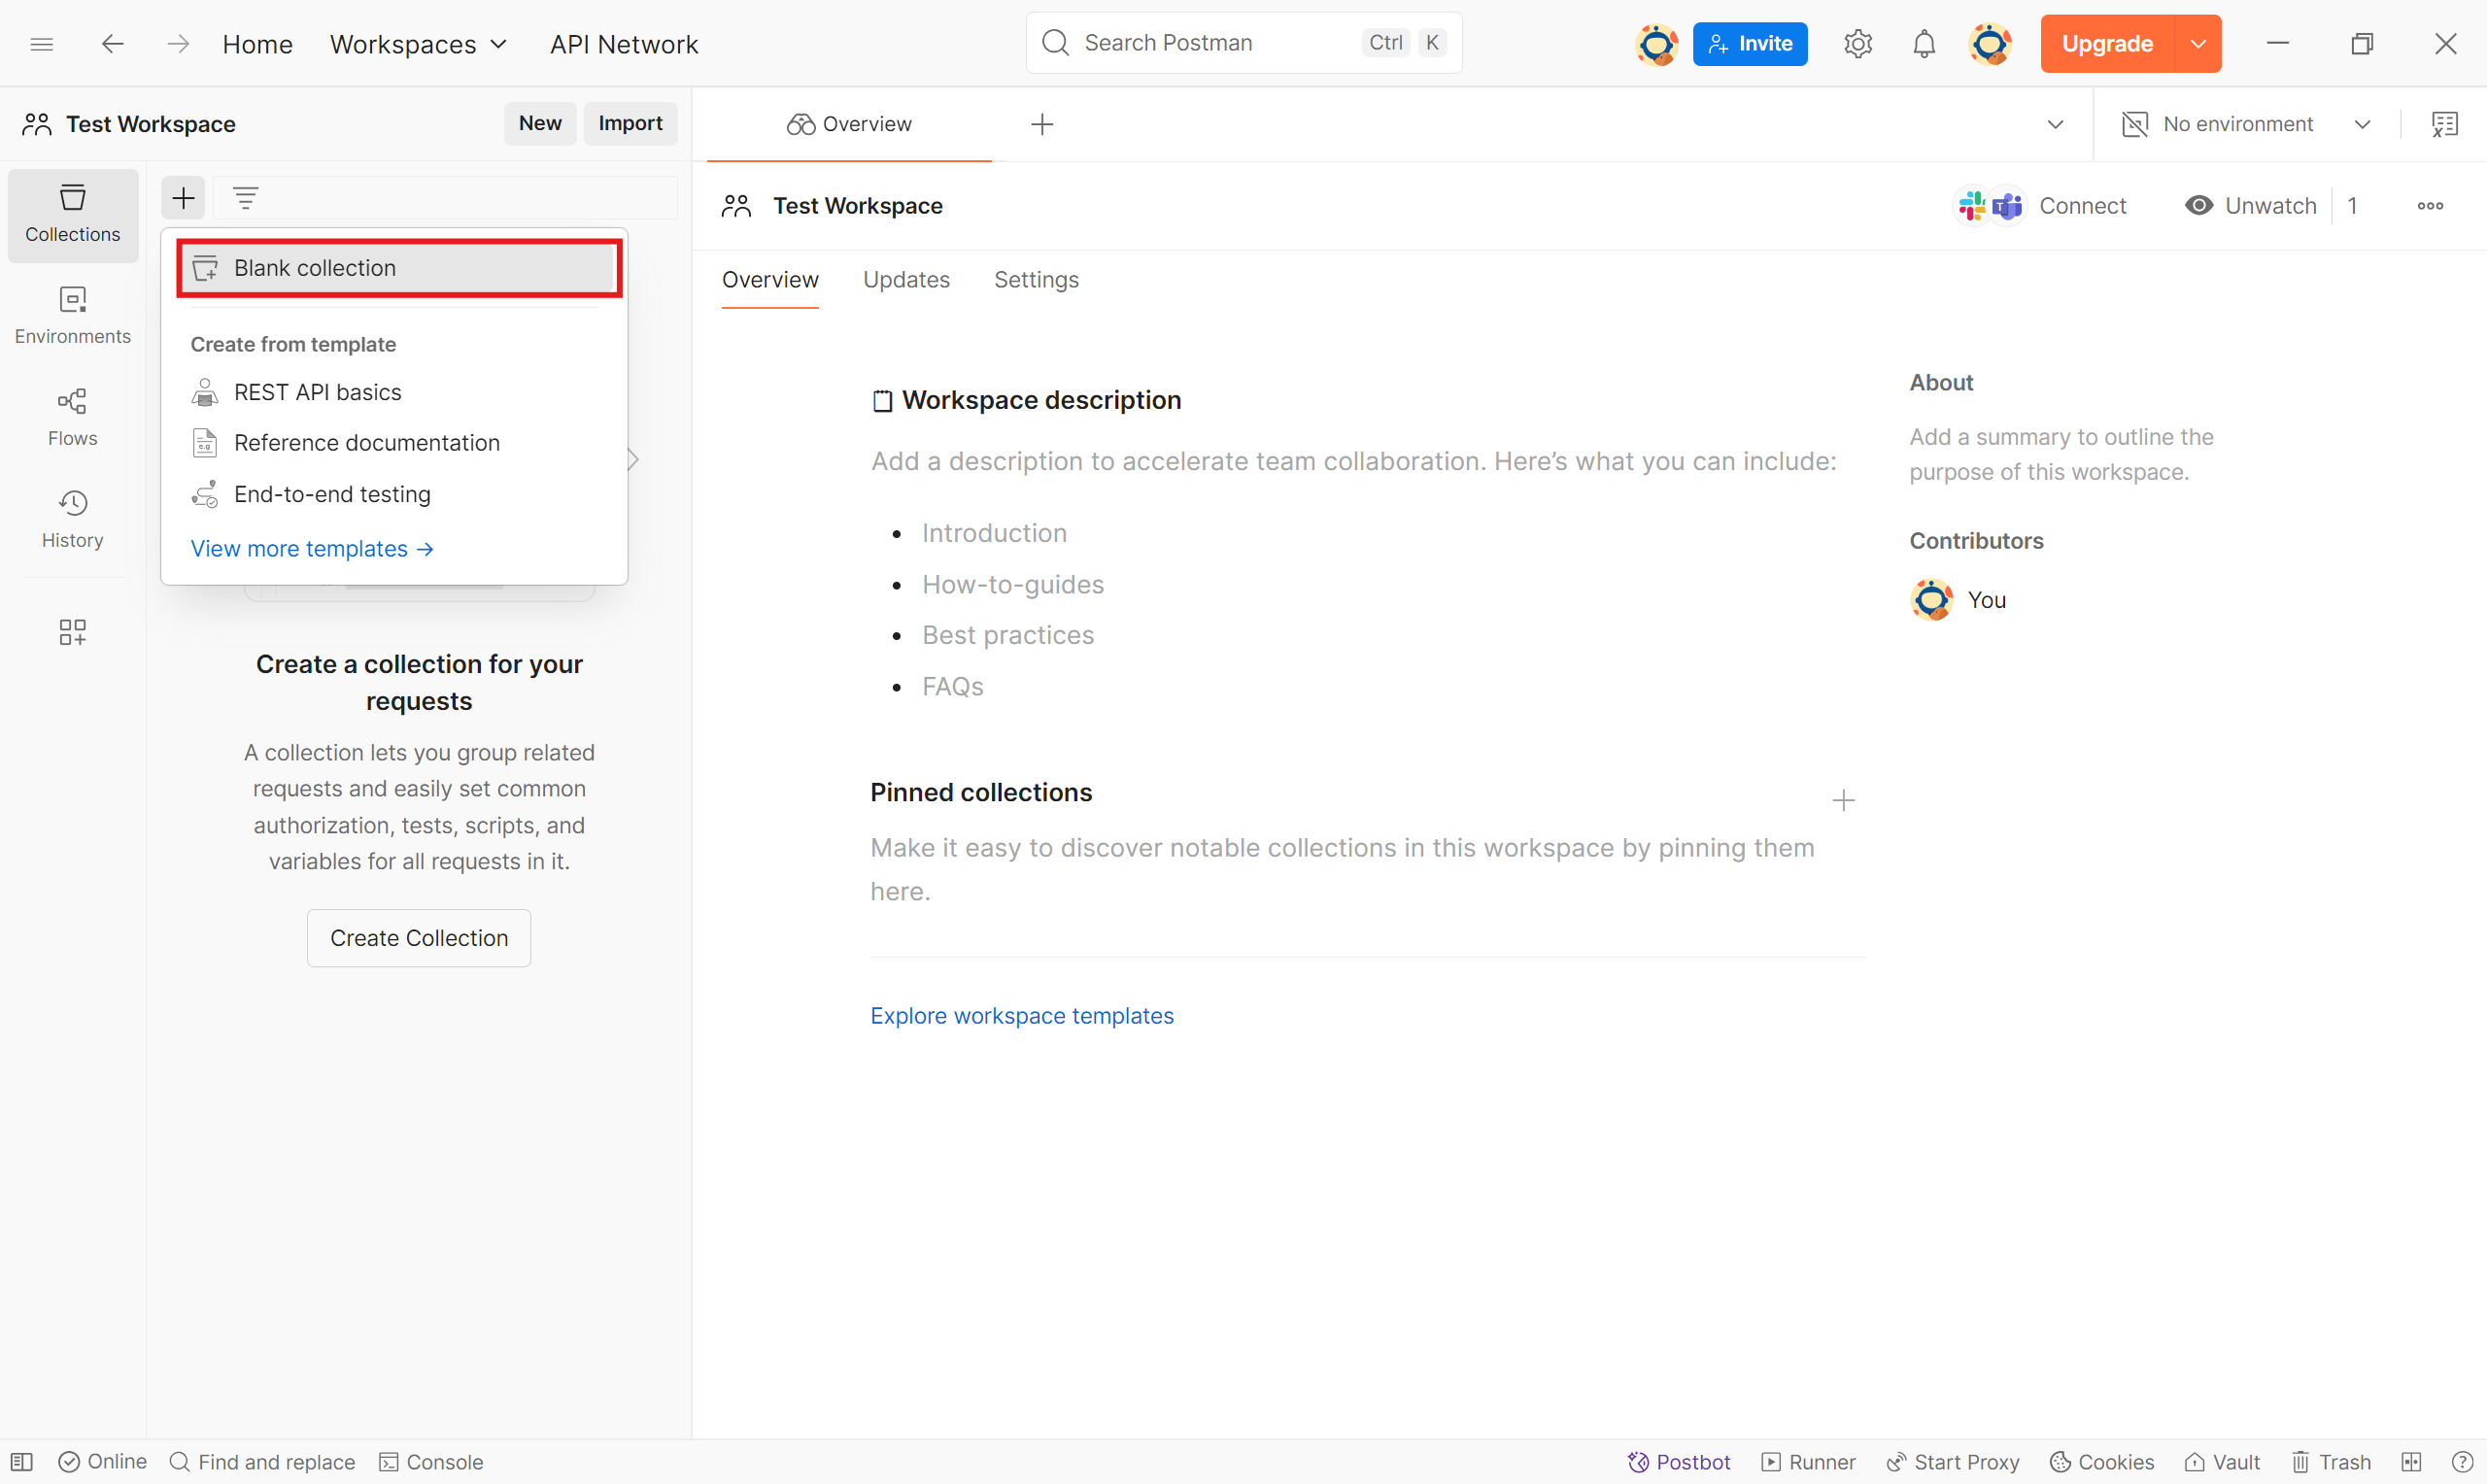Click the team avatar left of Invite
Image resolution: width=2487 pixels, height=1484 pixels.
point(1656,44)
